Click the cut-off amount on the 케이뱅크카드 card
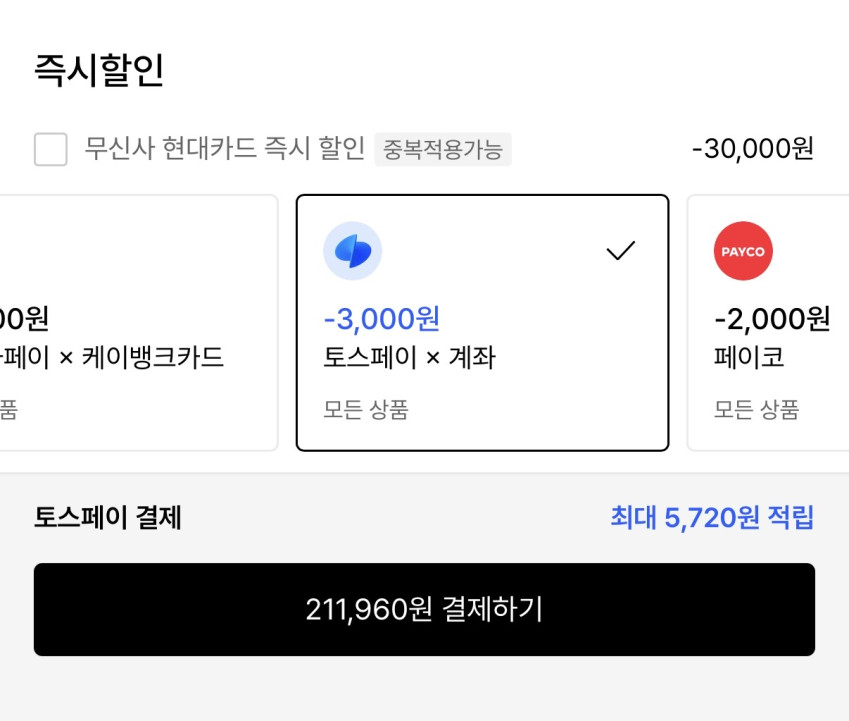Image resolution: width=849 pixels, height=721 pixels. pos(24,319)
